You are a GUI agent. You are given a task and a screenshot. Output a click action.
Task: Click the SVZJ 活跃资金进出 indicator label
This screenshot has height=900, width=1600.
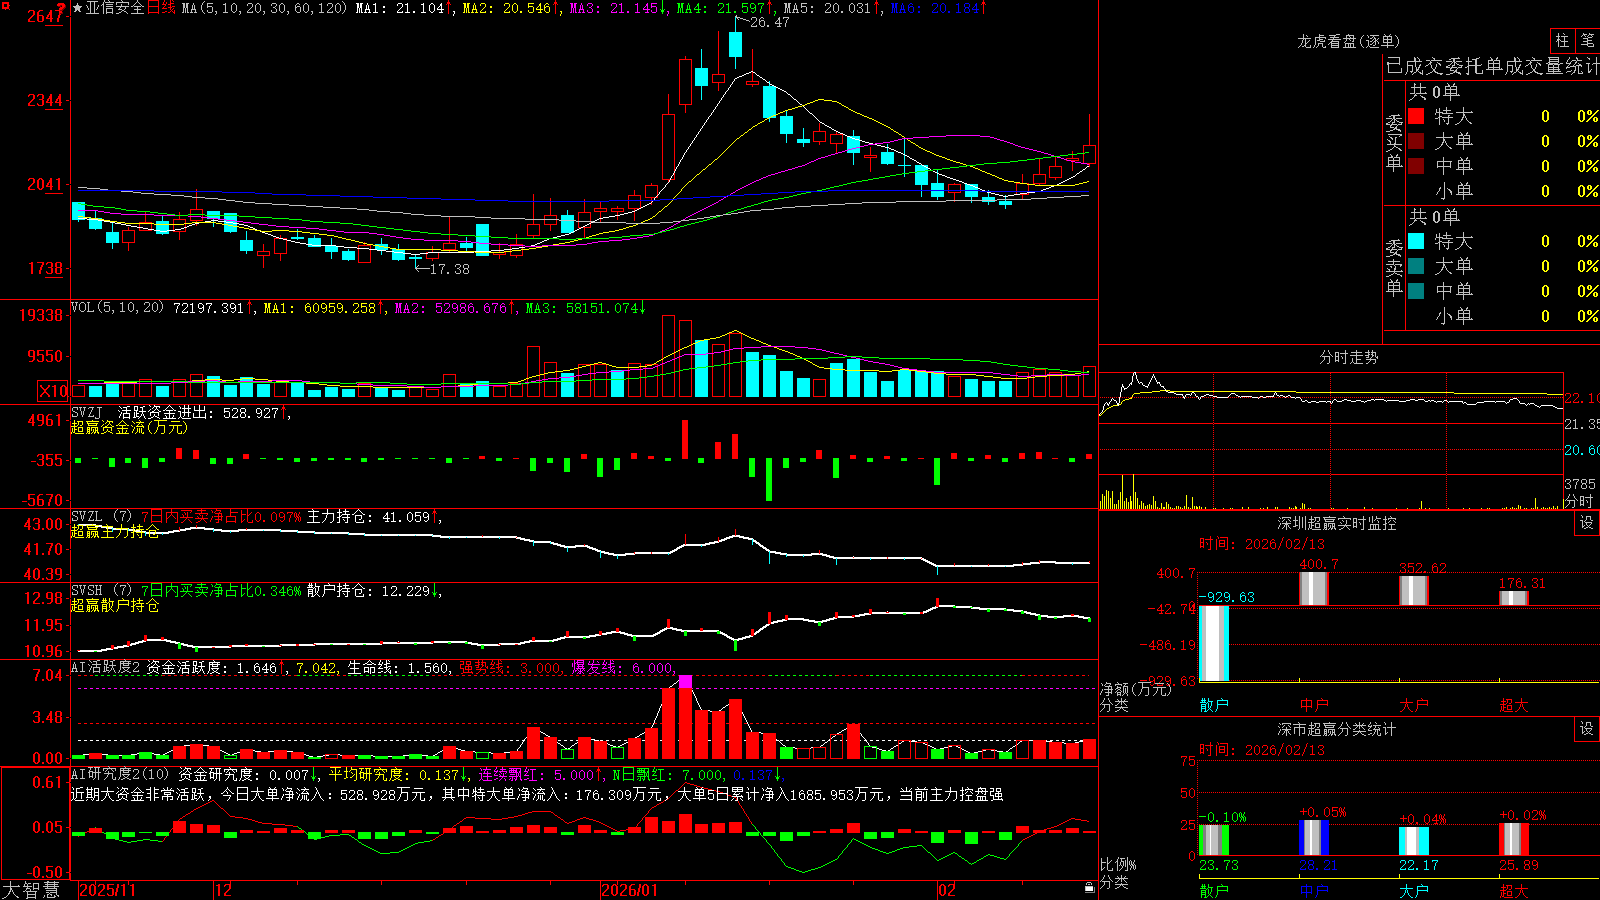tap(144, 412)
